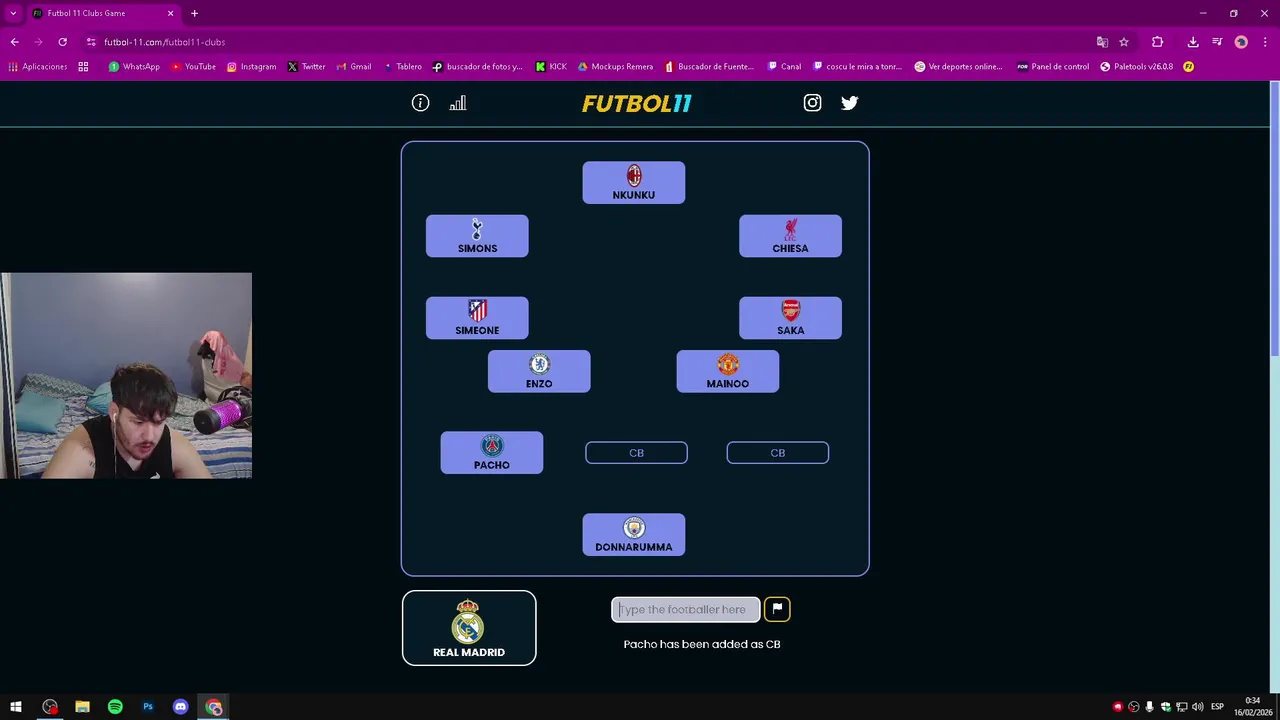The width and height of the screenshot is (1280, 720).
Task: Select the Enzo Chelsea card
Action: pos(539,371)
